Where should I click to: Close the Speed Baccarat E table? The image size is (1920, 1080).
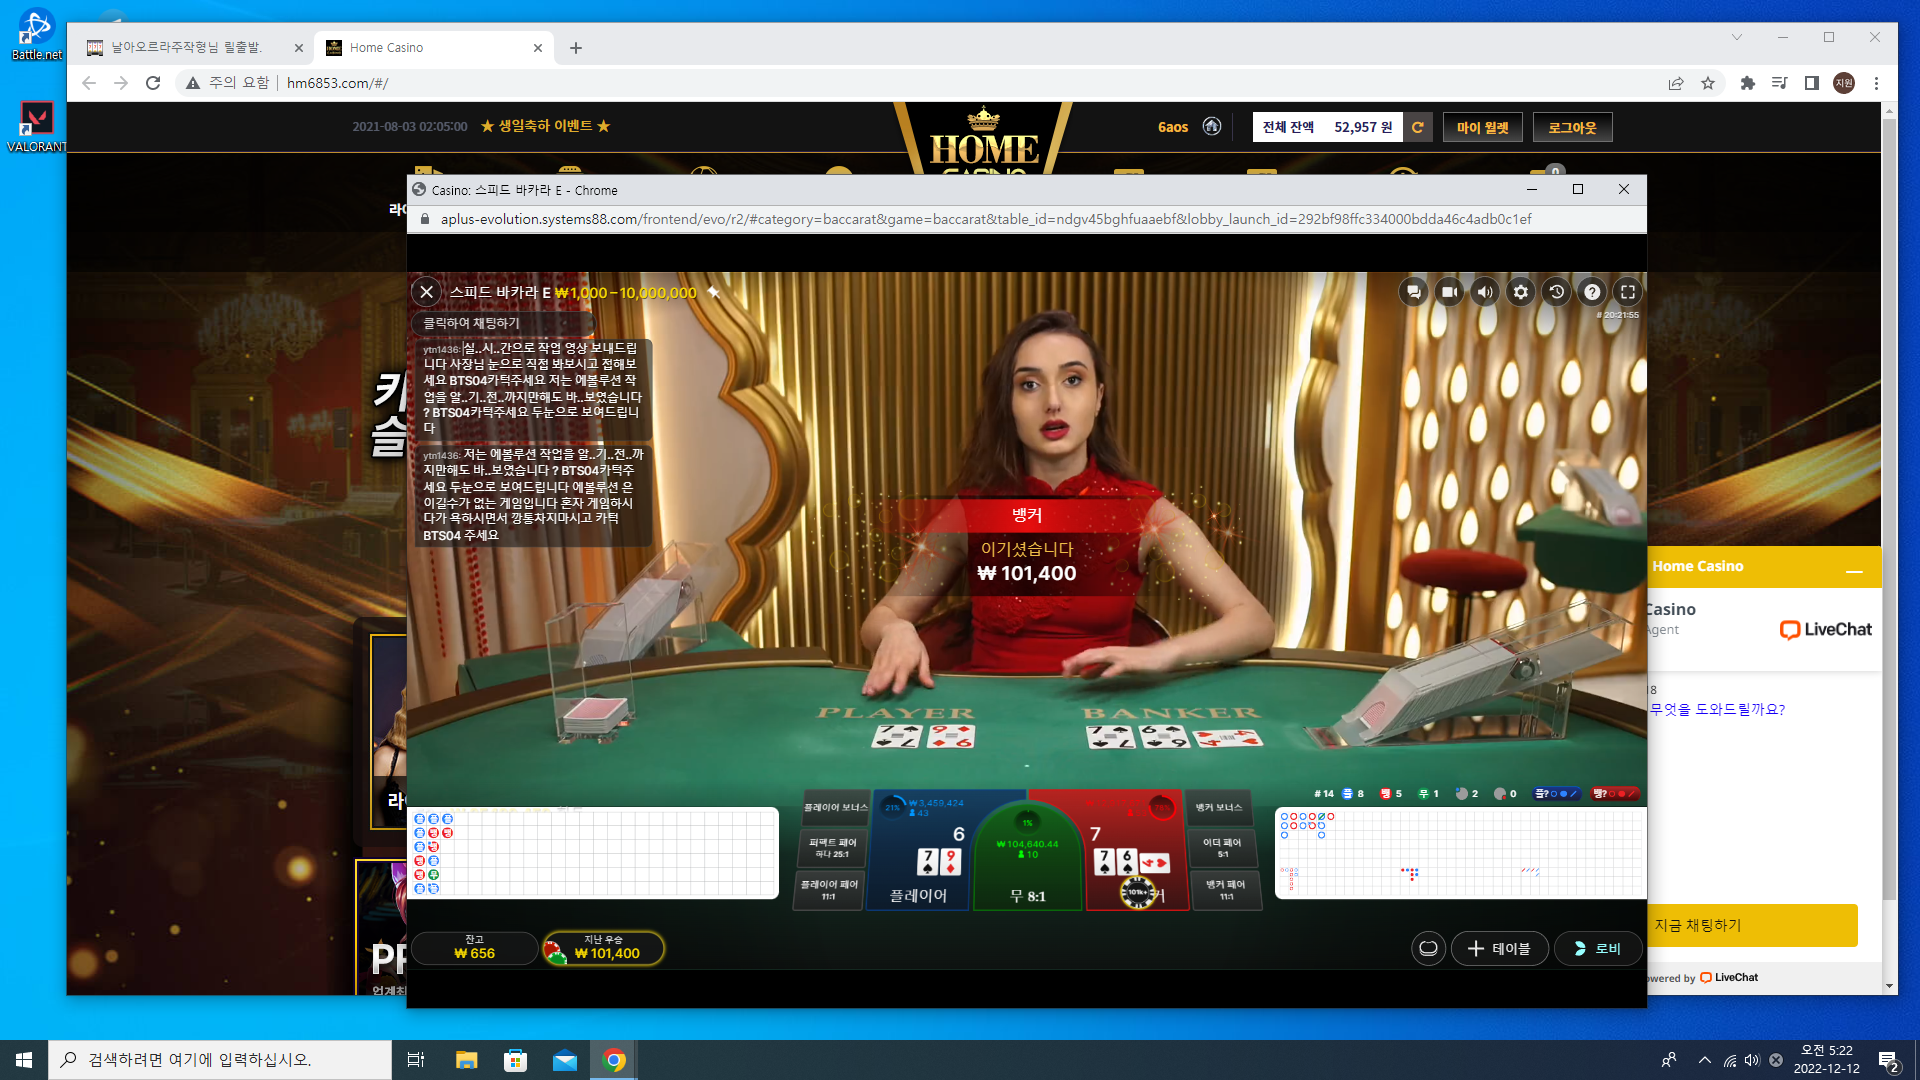[x=426, y=292]
